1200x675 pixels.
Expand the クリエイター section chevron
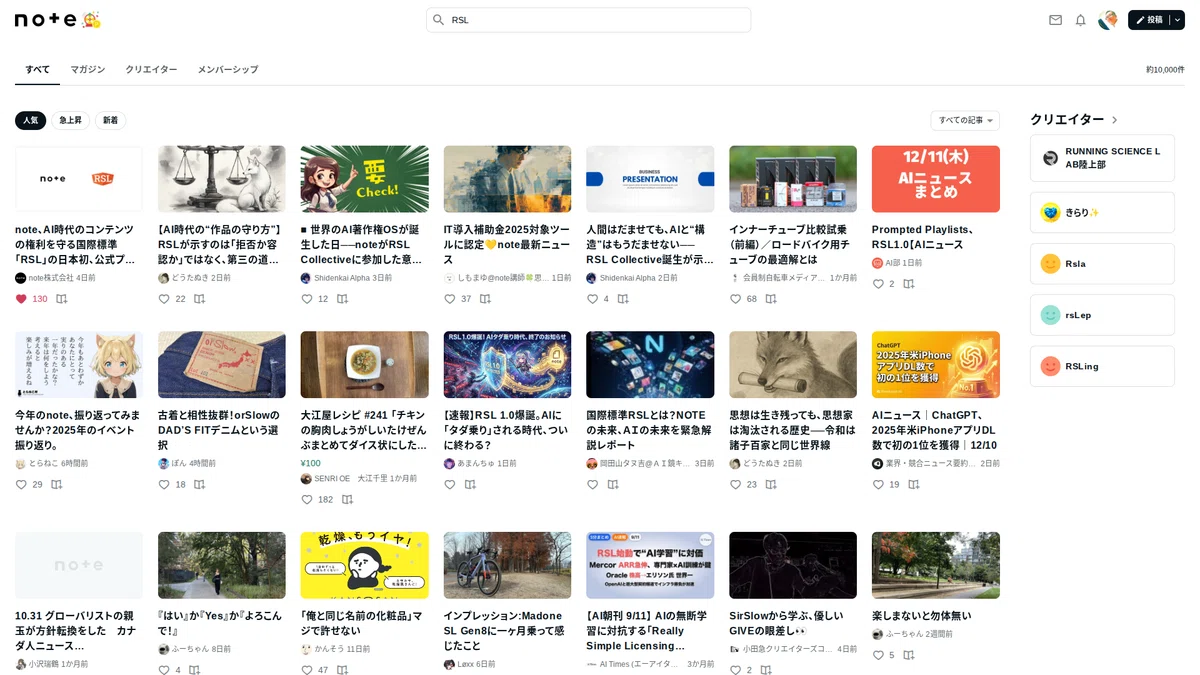click(1115, 120)
